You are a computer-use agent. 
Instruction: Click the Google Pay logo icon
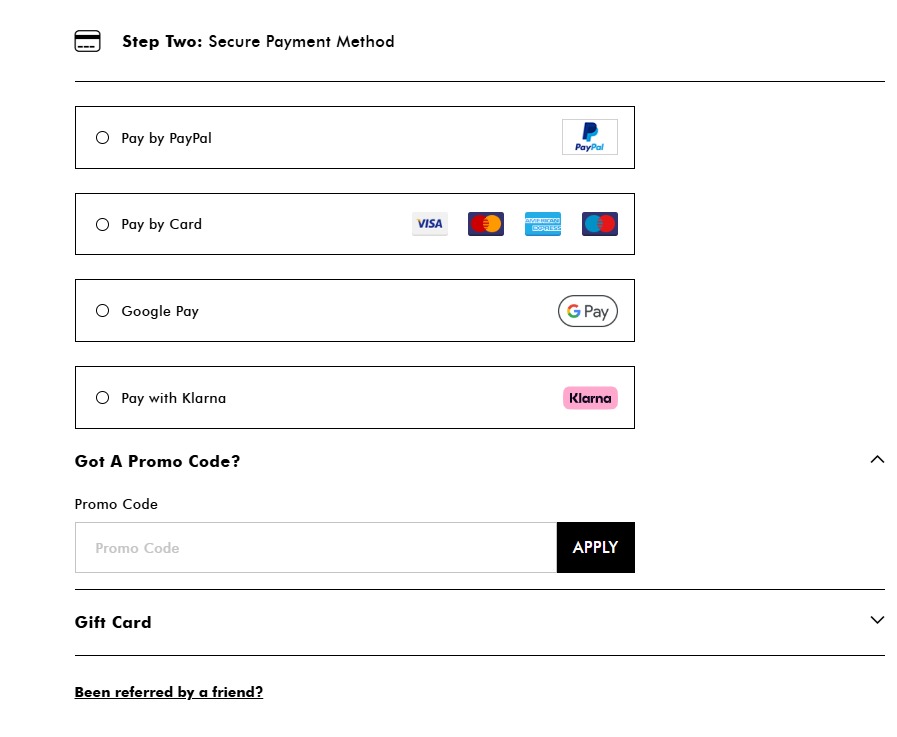588,311
